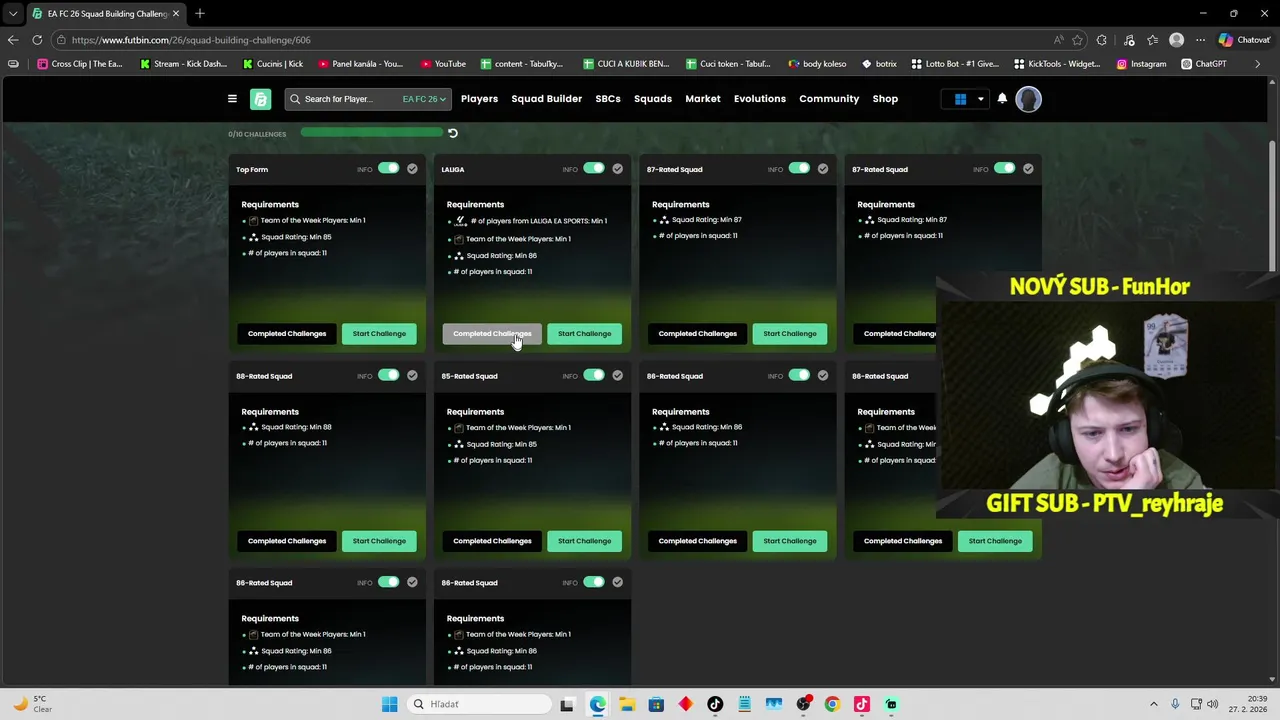View 85-Rated Squad Completed Challenges
This screenshot has height=720, width=1280.
(492, 541)
